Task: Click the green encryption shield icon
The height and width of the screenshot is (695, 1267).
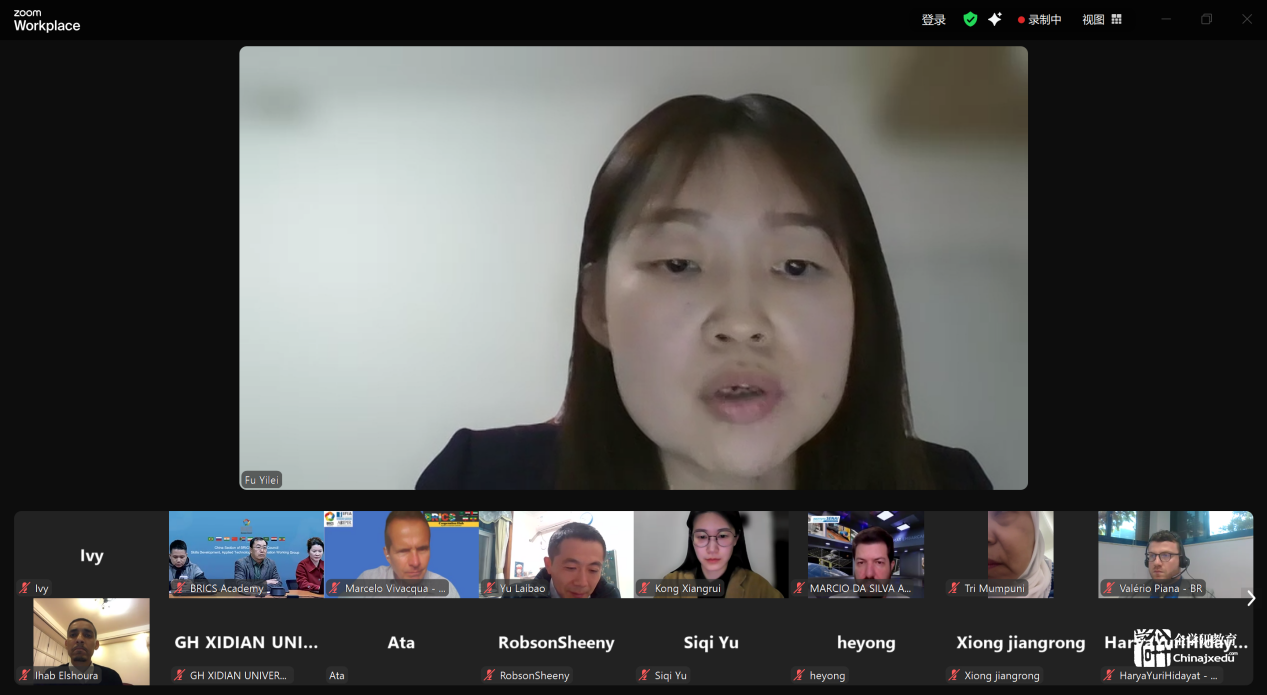Action: pyautogui.click(x=969, y=19)
